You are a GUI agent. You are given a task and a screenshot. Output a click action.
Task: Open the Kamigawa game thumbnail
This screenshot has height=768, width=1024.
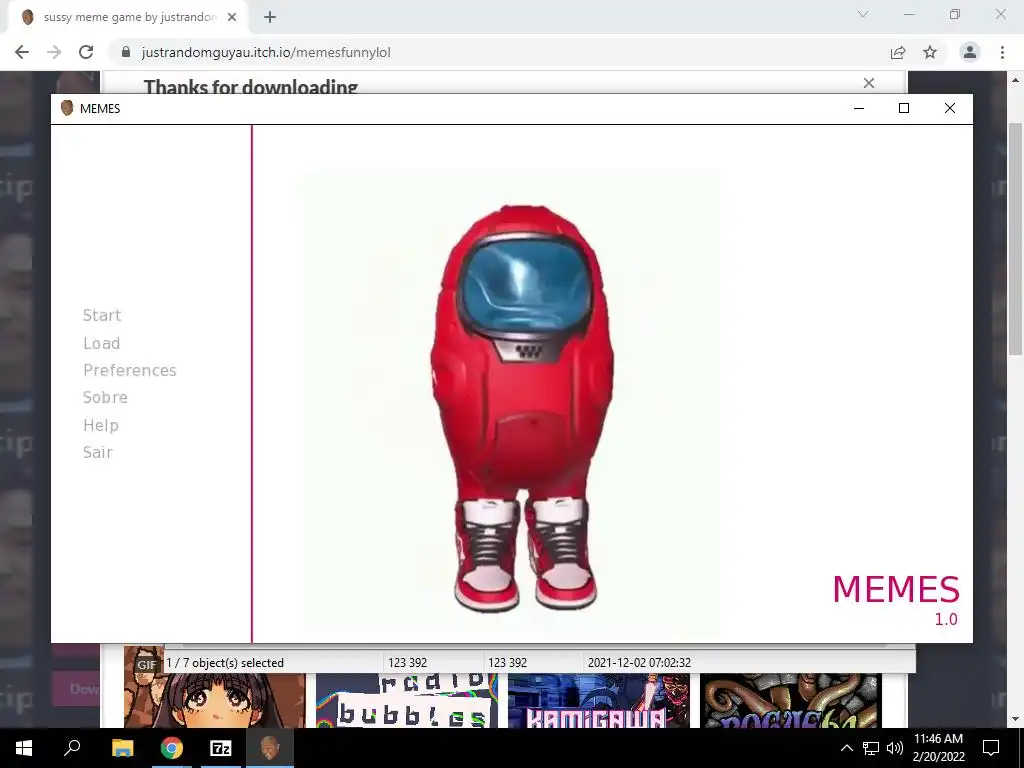click(599, 701)
